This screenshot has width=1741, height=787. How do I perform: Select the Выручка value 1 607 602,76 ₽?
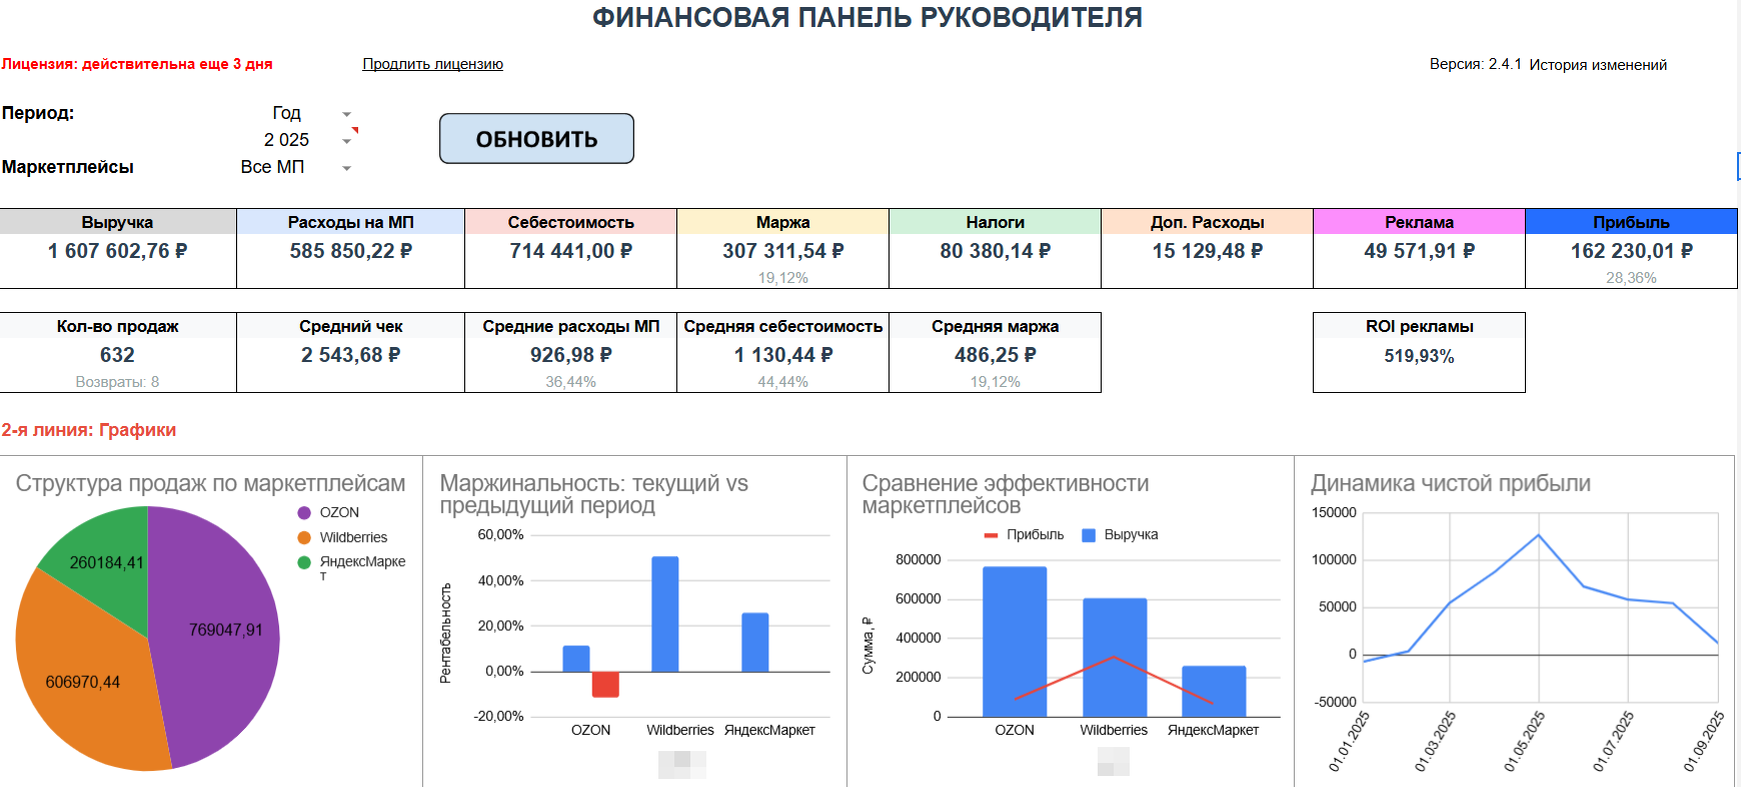pos(117,251)
